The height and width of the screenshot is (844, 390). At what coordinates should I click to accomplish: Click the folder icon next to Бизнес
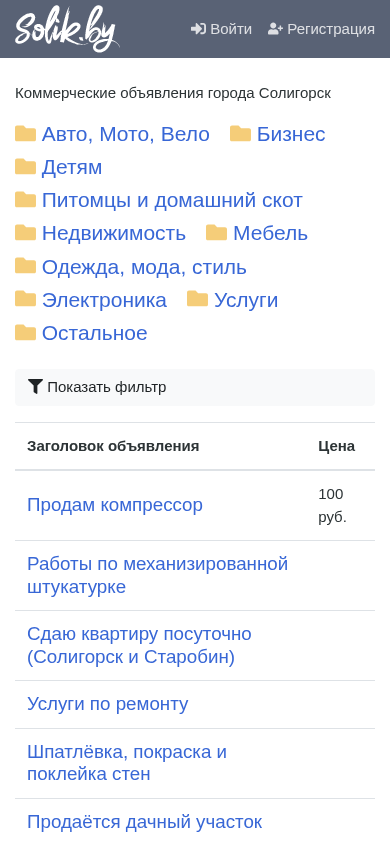[240, 133]
